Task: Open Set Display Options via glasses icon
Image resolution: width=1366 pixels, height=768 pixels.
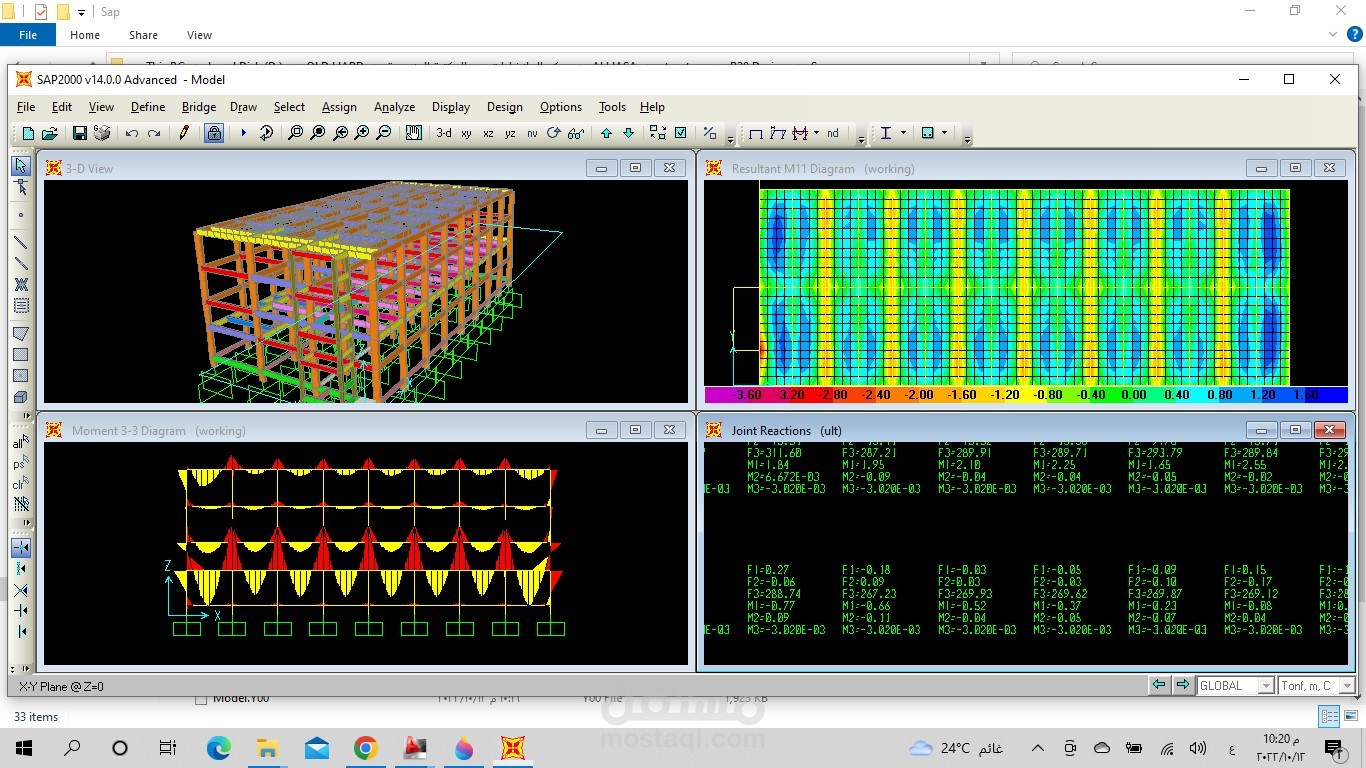Action: point(575,132)
